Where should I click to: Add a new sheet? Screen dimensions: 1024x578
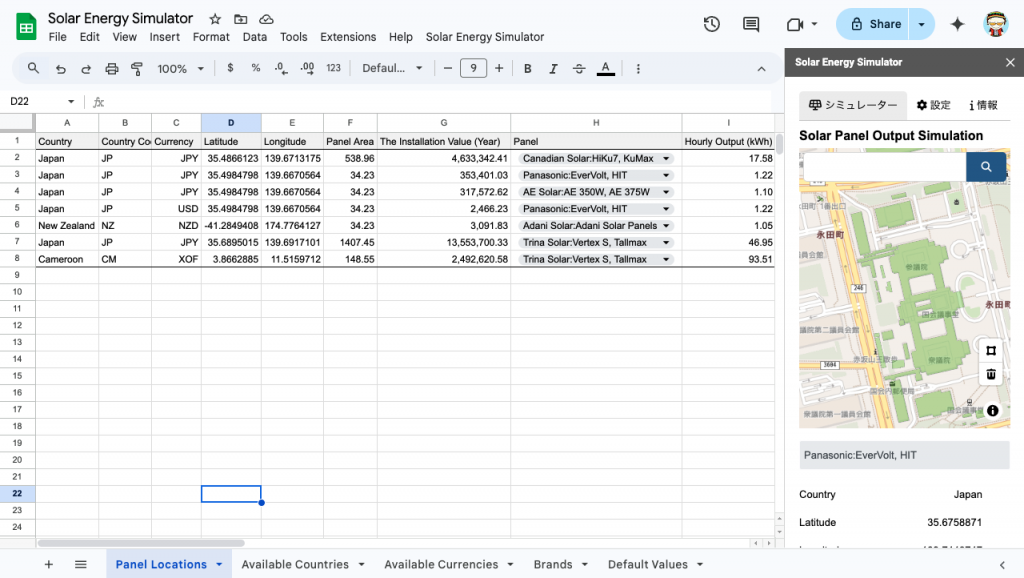pos(48,564)
